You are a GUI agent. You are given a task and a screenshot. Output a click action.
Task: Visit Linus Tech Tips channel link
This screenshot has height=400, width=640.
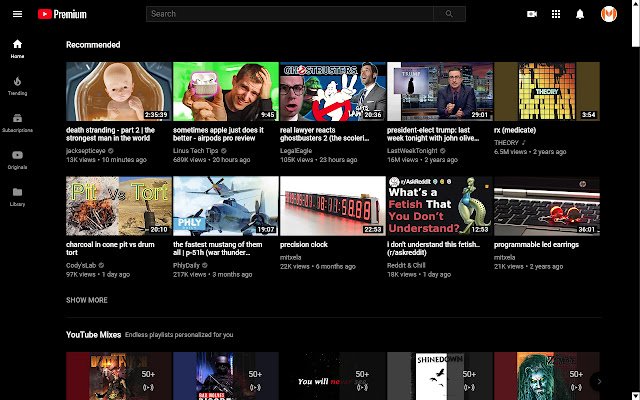[x=196, y=151]
